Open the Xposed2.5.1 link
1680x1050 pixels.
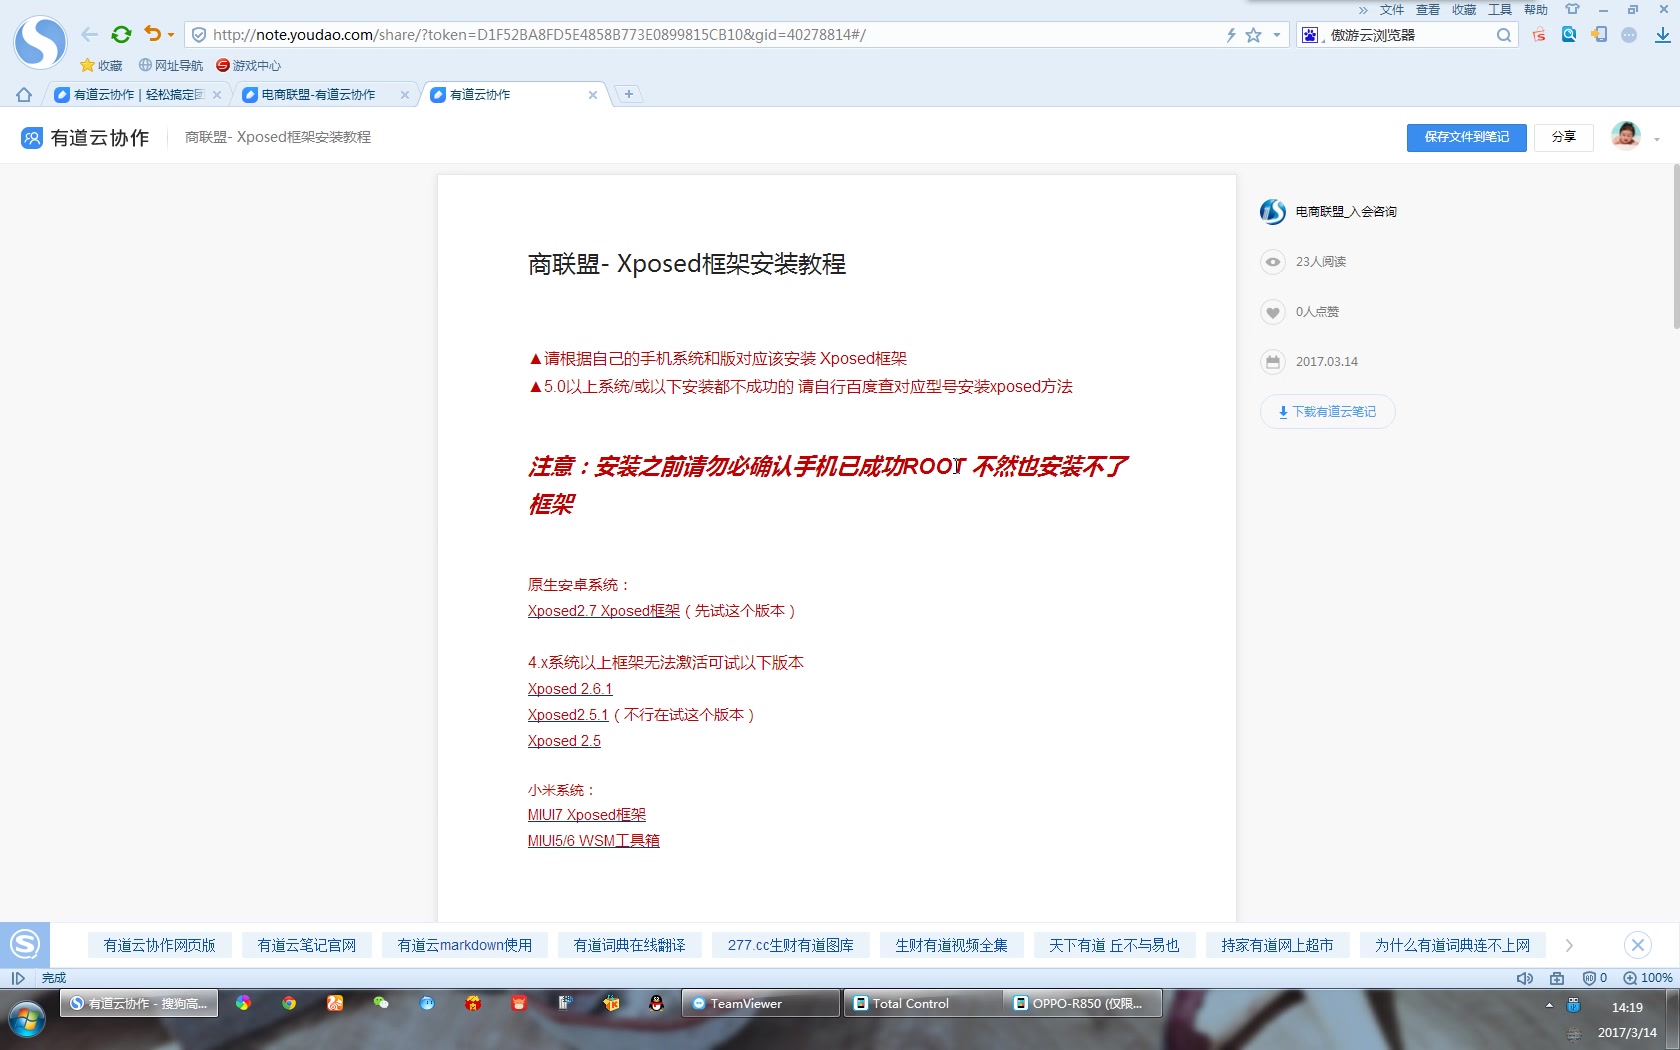click(568, 715)
